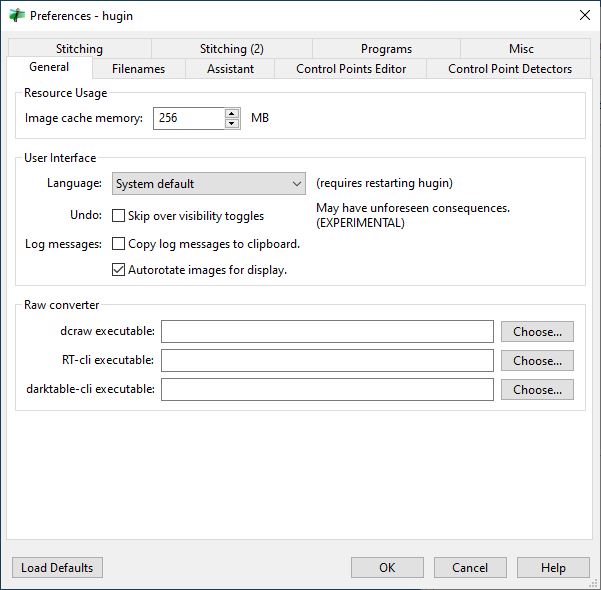Click the dcraw executable path field
Image resolution: width=601 pixels, height=590 pixels.
(327, 331)
